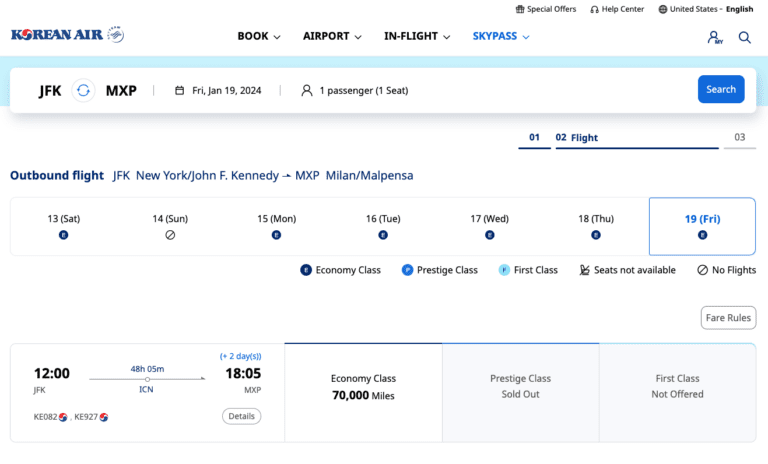Expand the AIRPORT menu

(x=332, y=36)
